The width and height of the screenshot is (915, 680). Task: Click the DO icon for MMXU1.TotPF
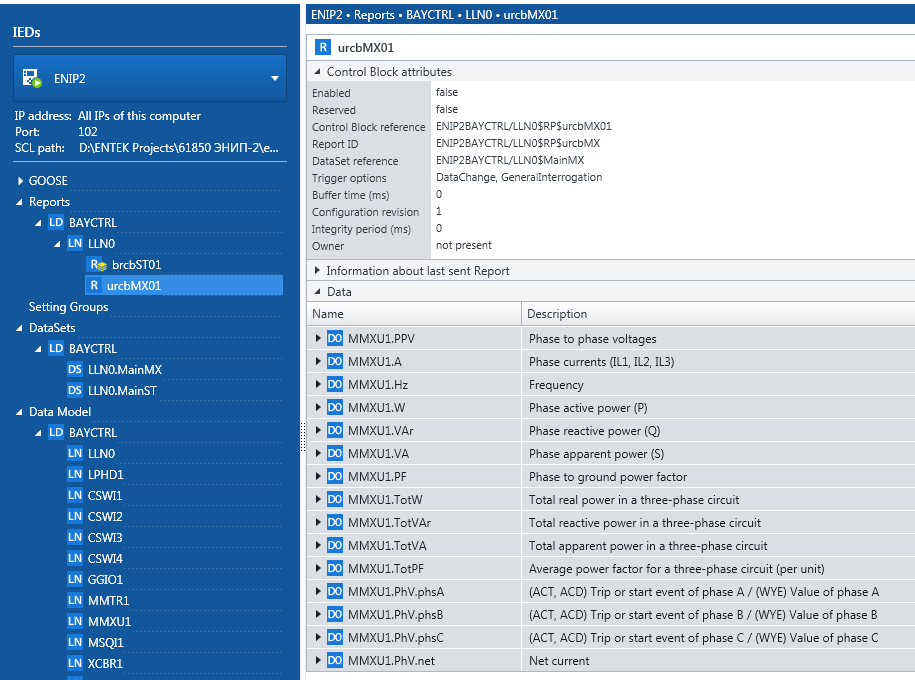click(x=335, y=569)
